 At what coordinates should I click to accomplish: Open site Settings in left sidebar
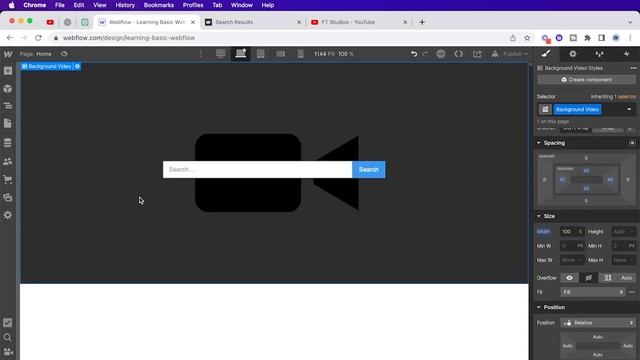click(x=8, y=215)
